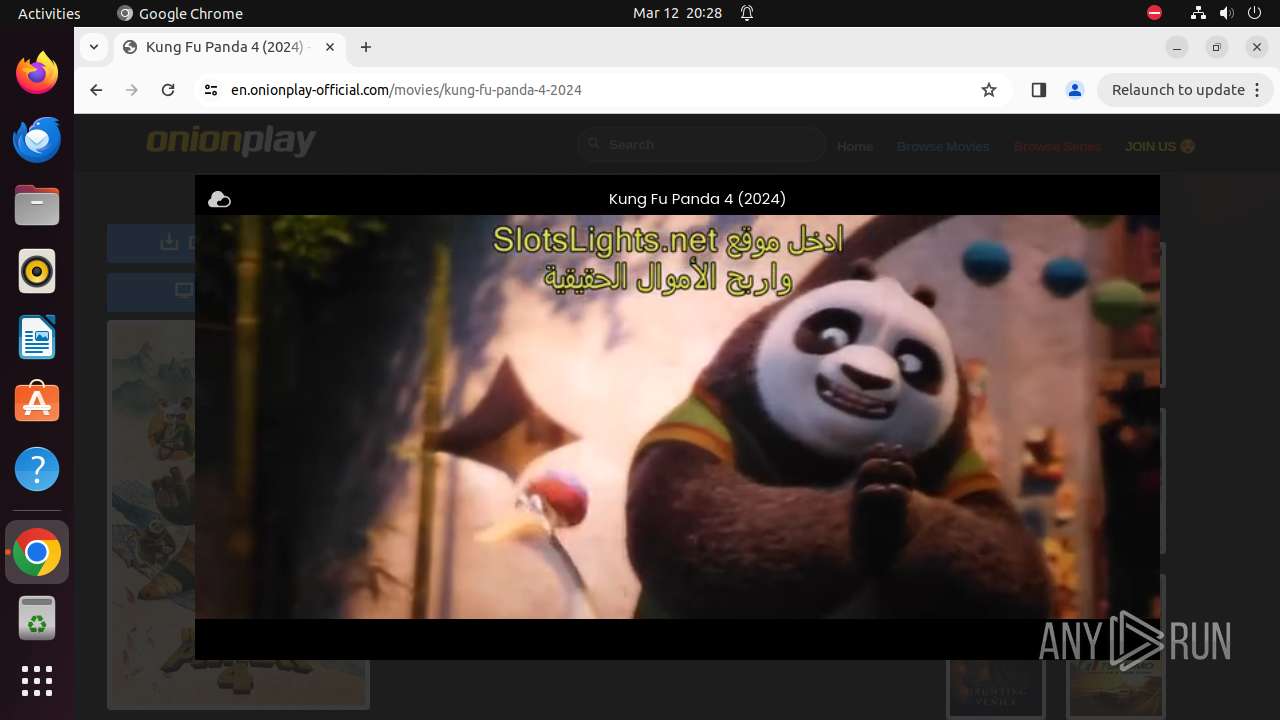1280x720 pixels.
Task: Toggle Chrome side panel
Action: (x=1038, y=90)
